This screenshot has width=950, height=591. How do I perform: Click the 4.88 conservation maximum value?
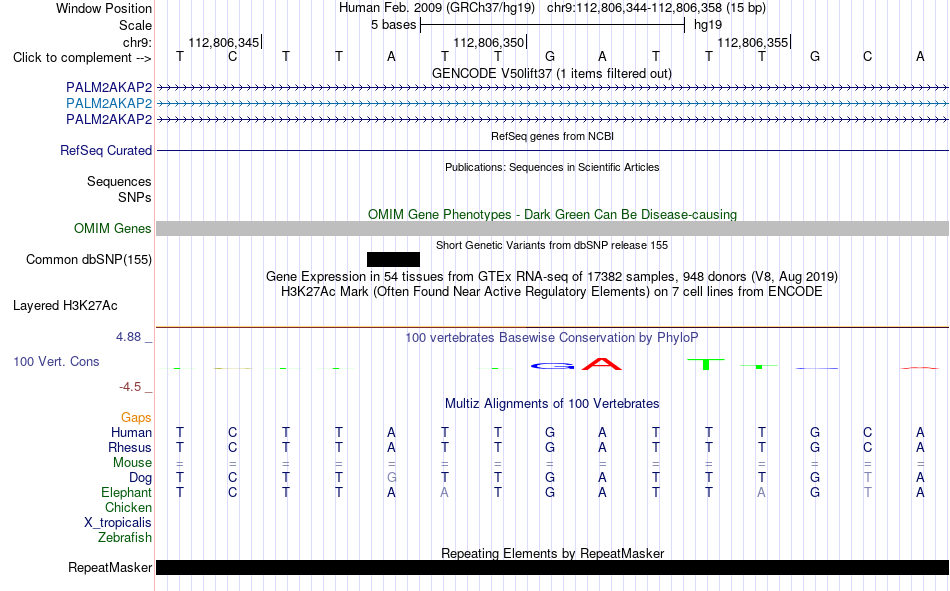click(128, 336)
